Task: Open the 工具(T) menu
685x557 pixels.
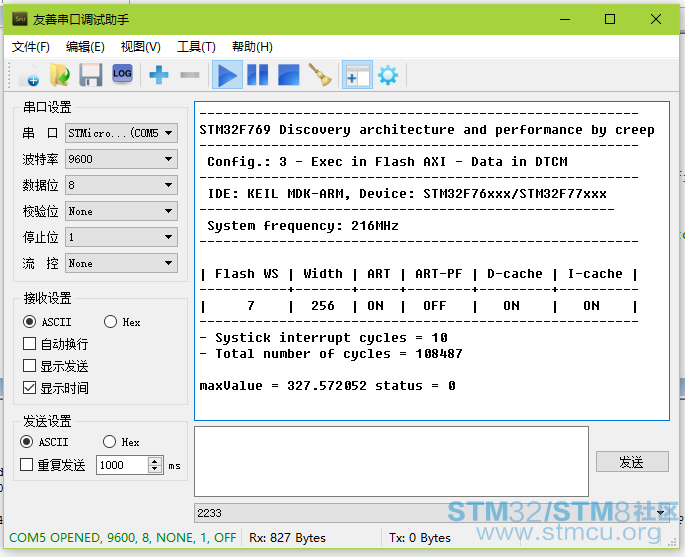Action: tap(196, 47)
